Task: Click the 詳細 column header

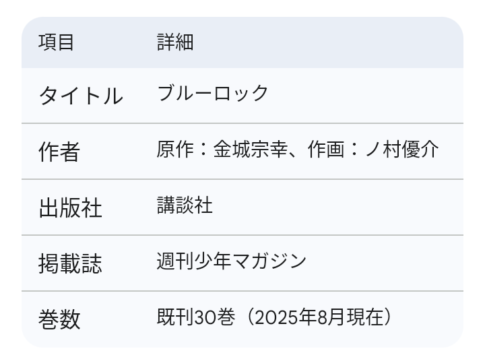Action: [x=175, y=43]
